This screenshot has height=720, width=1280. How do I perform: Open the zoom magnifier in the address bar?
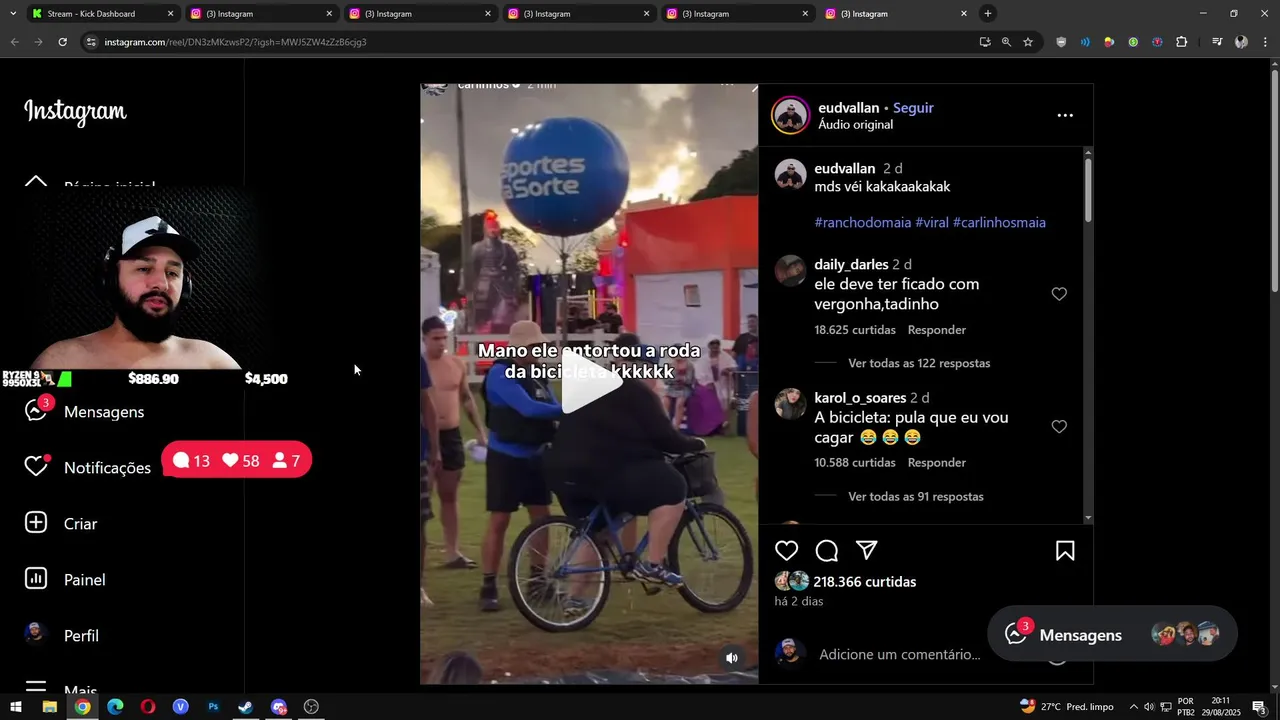(1006, 42)
